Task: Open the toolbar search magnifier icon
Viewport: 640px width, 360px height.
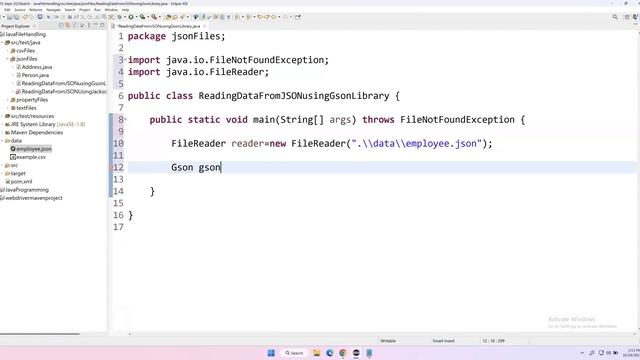Action: coord(615,17)
